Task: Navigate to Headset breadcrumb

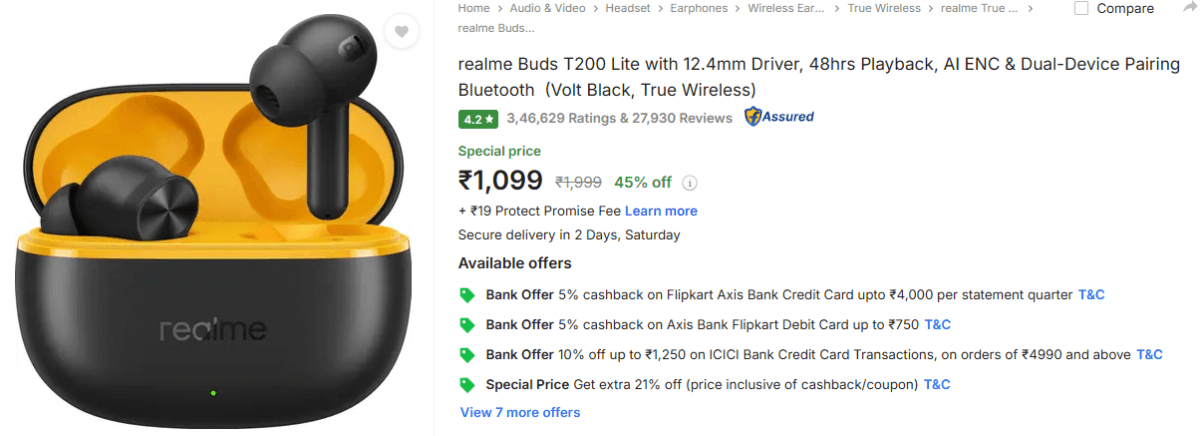Action: [628, 8]
